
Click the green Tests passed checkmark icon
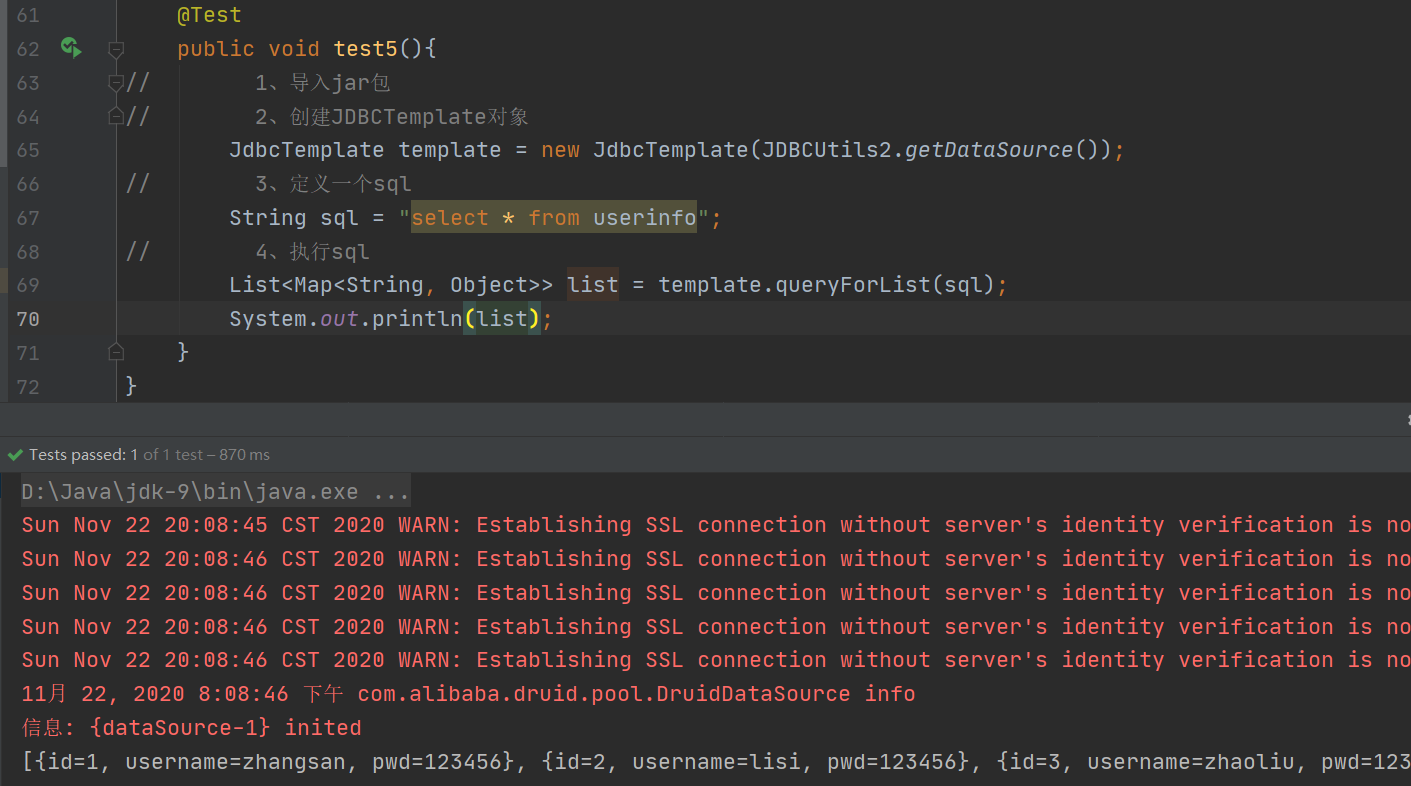(x=14, y=454)
